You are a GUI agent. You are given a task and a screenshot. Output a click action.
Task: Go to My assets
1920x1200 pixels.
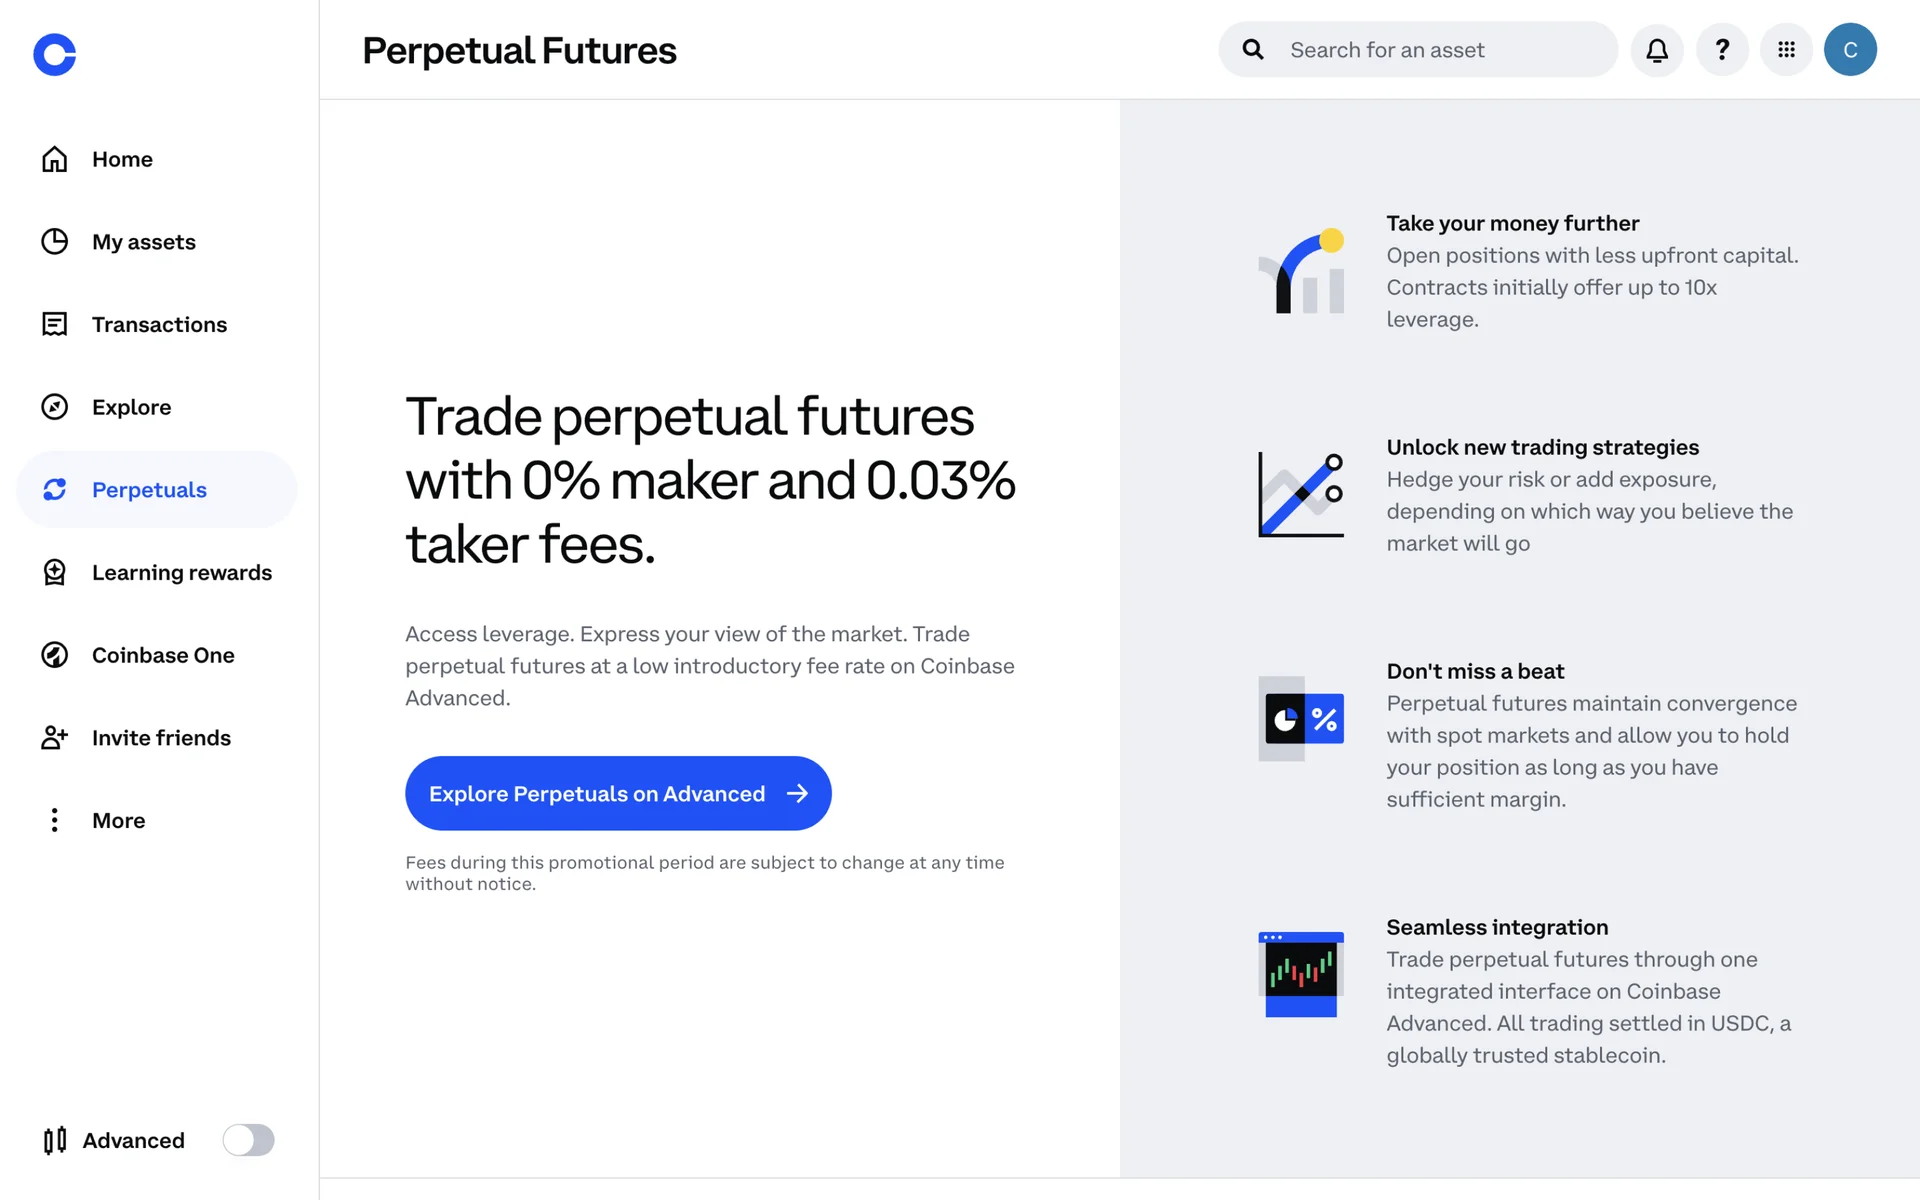(x=143, y=242)
